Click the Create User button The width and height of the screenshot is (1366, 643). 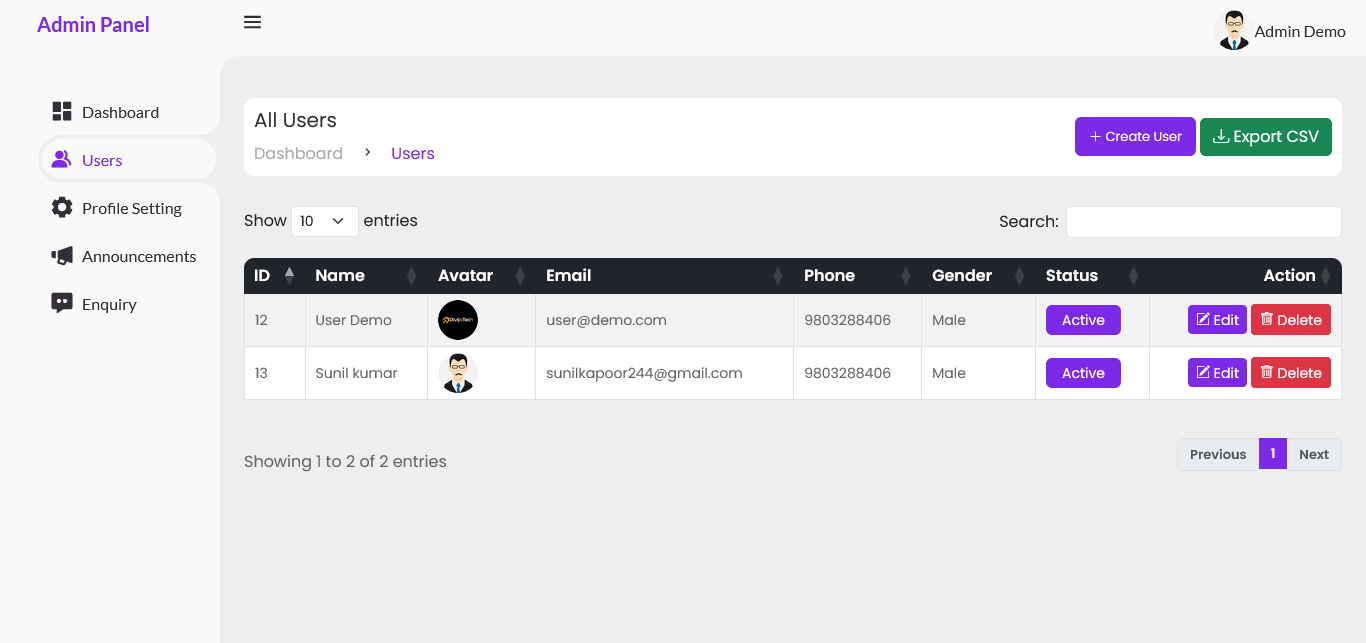pos(1134,137)
